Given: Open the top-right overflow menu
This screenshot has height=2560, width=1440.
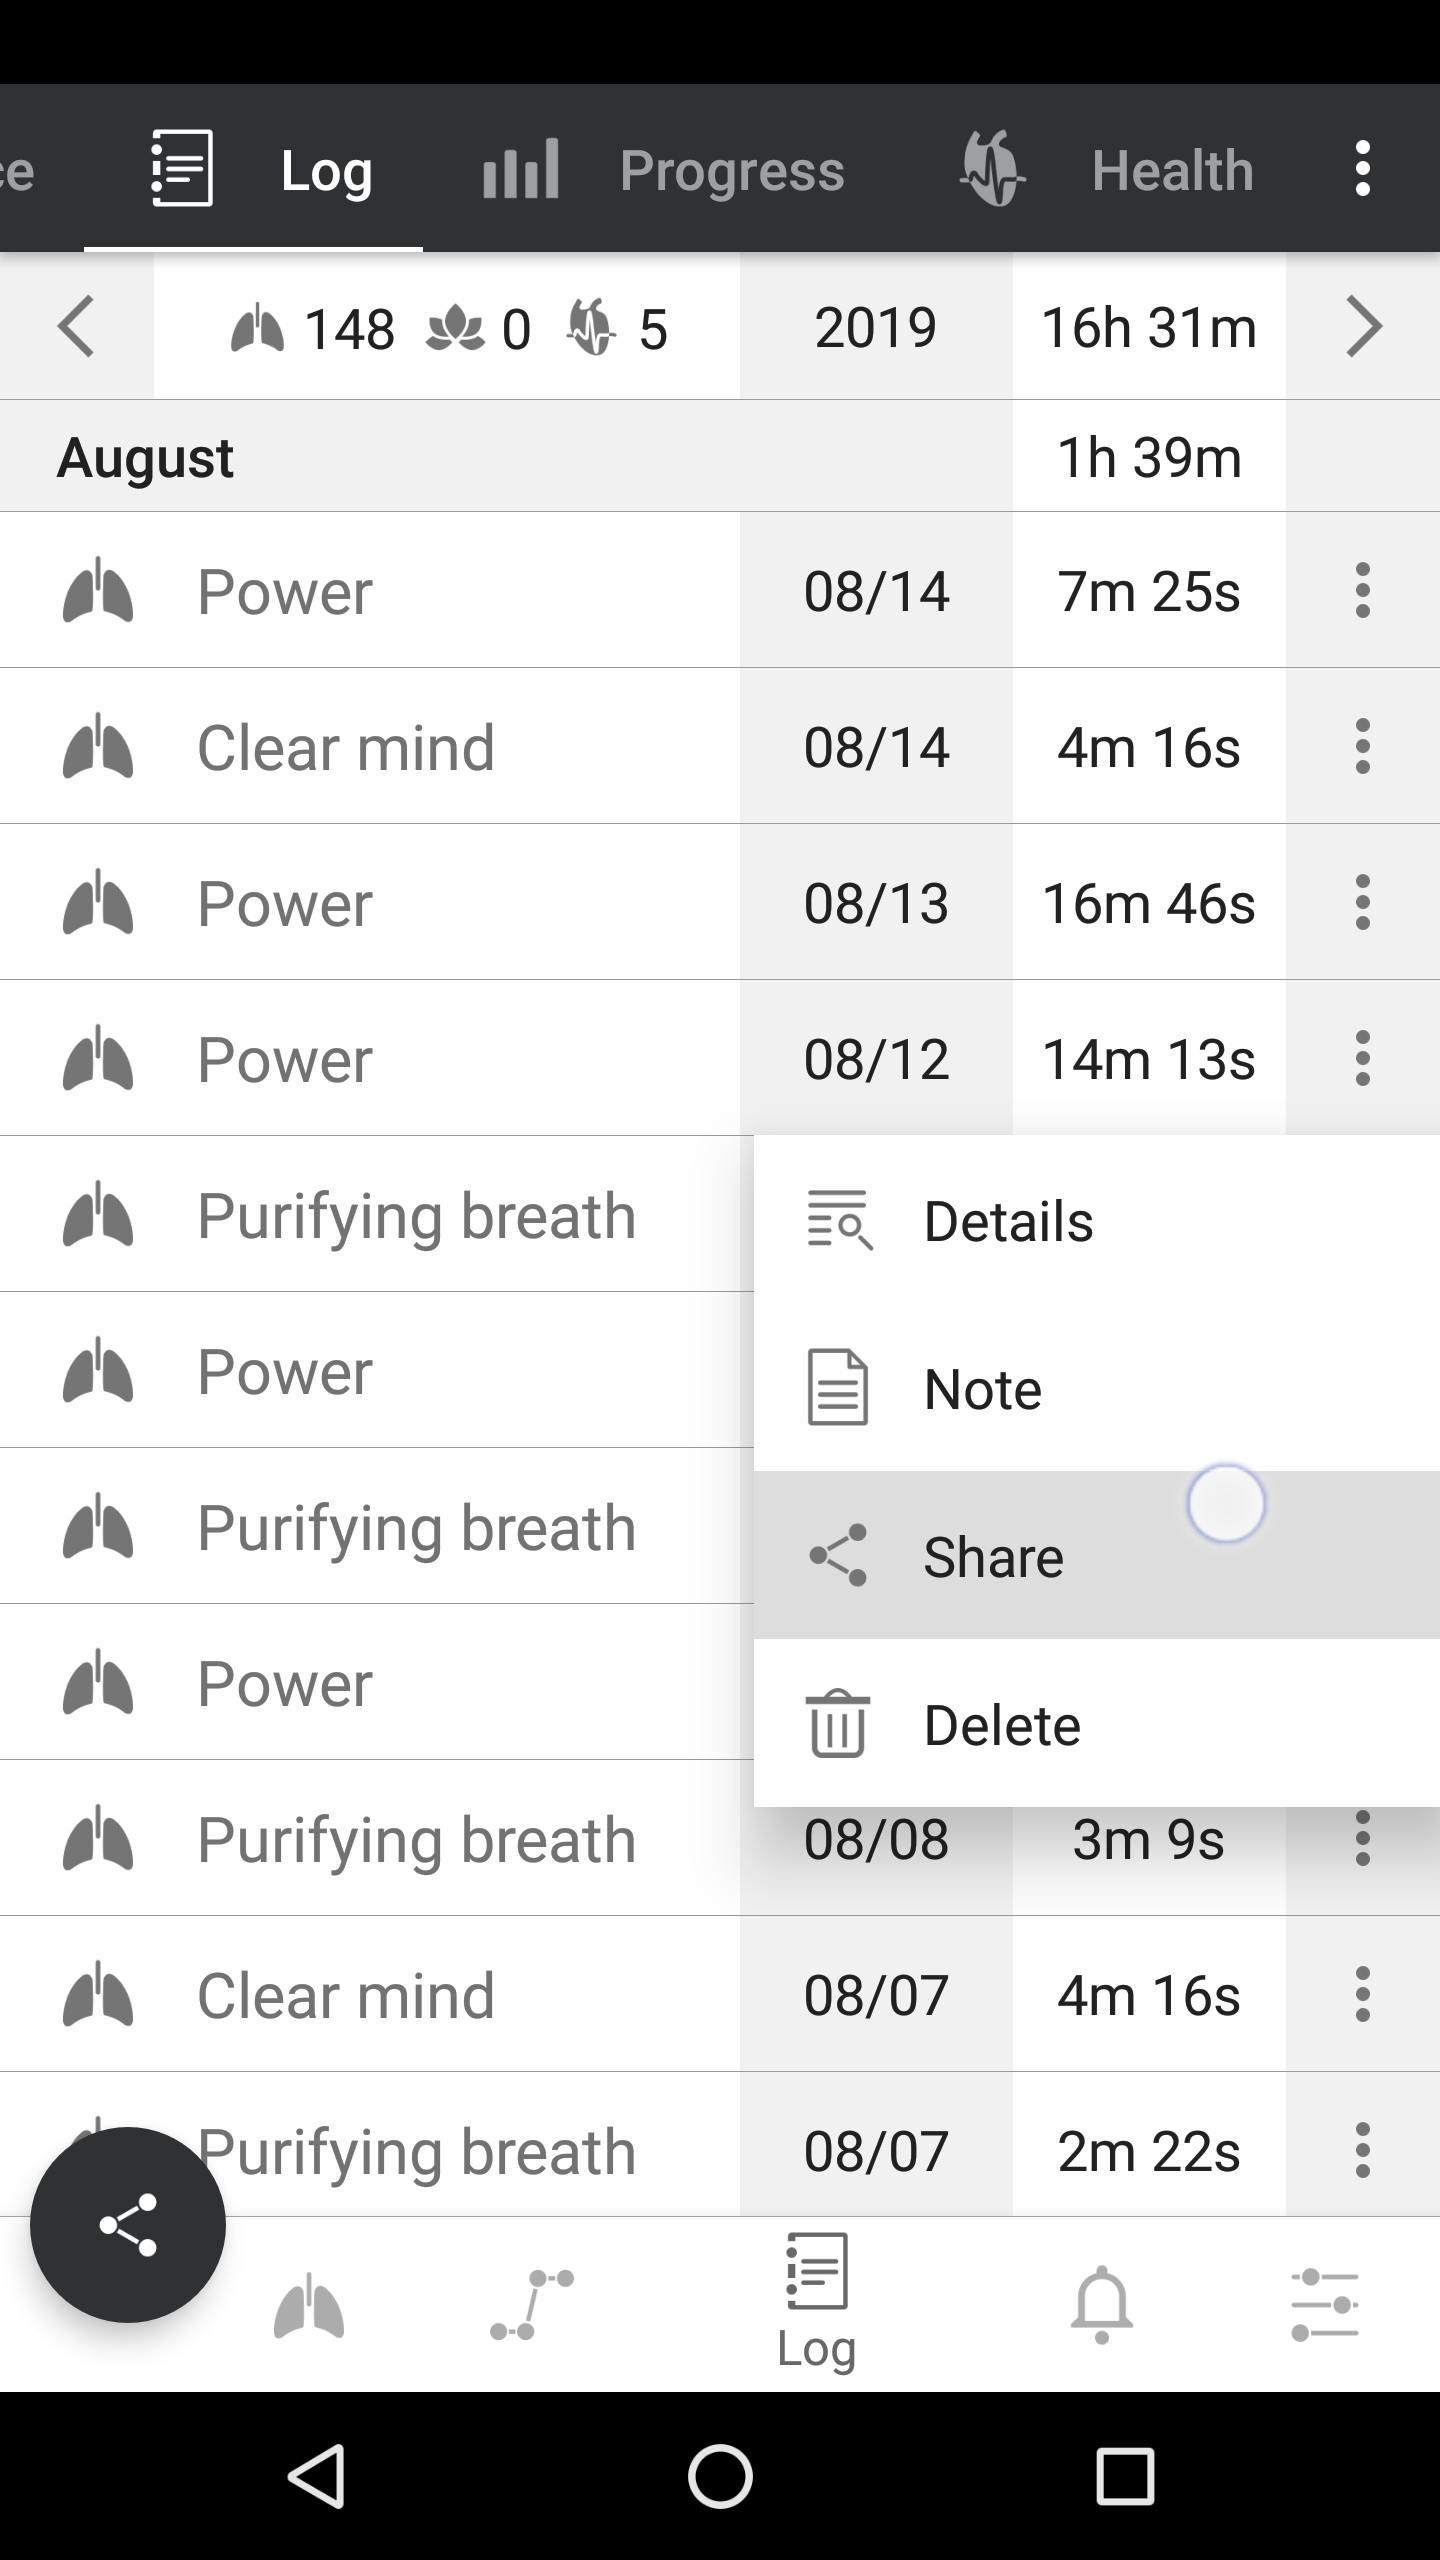Looking at the screenshot, I should pyautogui.click(x=1362, y=168).
